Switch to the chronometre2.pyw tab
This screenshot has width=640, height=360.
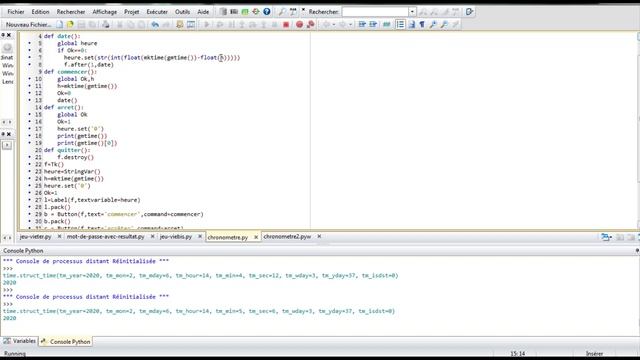287,237
